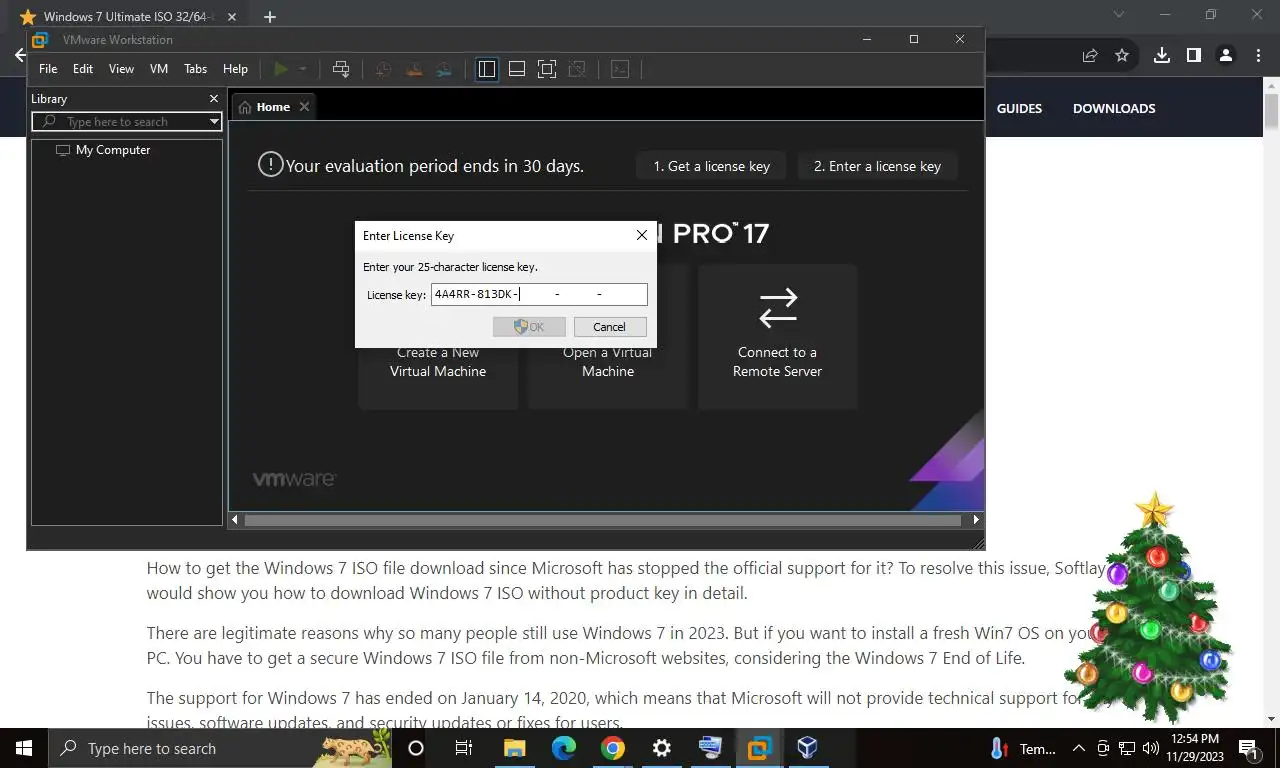Open the GUIDES link on the webpage
1280x768 pixels.
coord(1019,108)
